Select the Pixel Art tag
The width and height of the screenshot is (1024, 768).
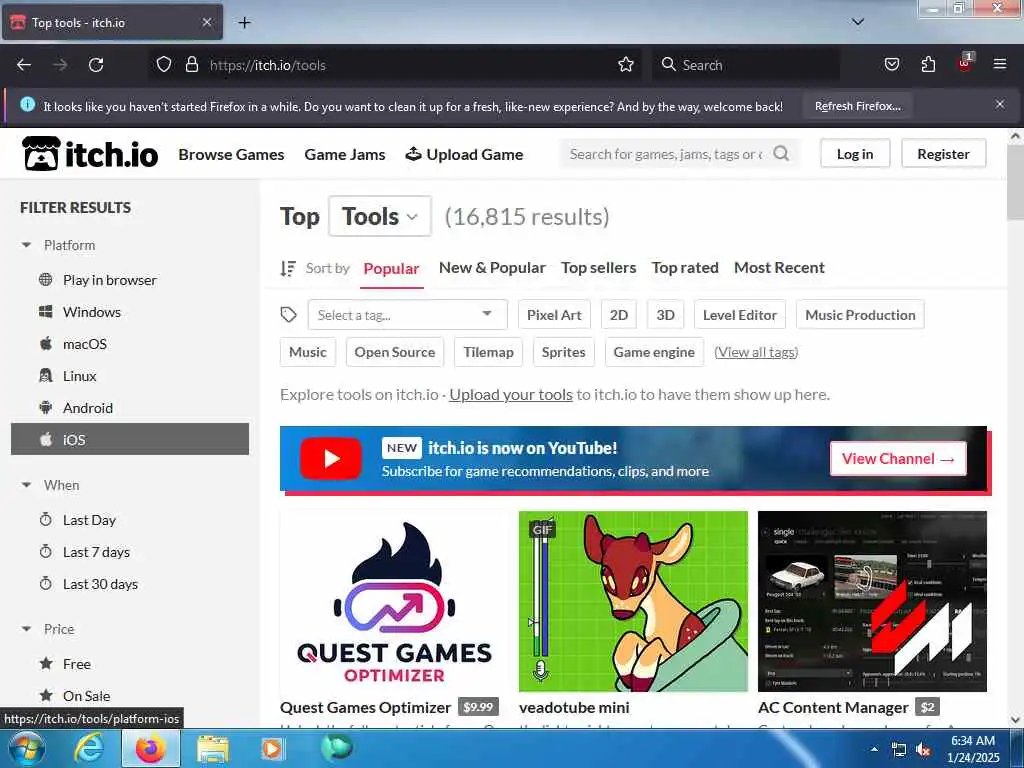[554, 315]
